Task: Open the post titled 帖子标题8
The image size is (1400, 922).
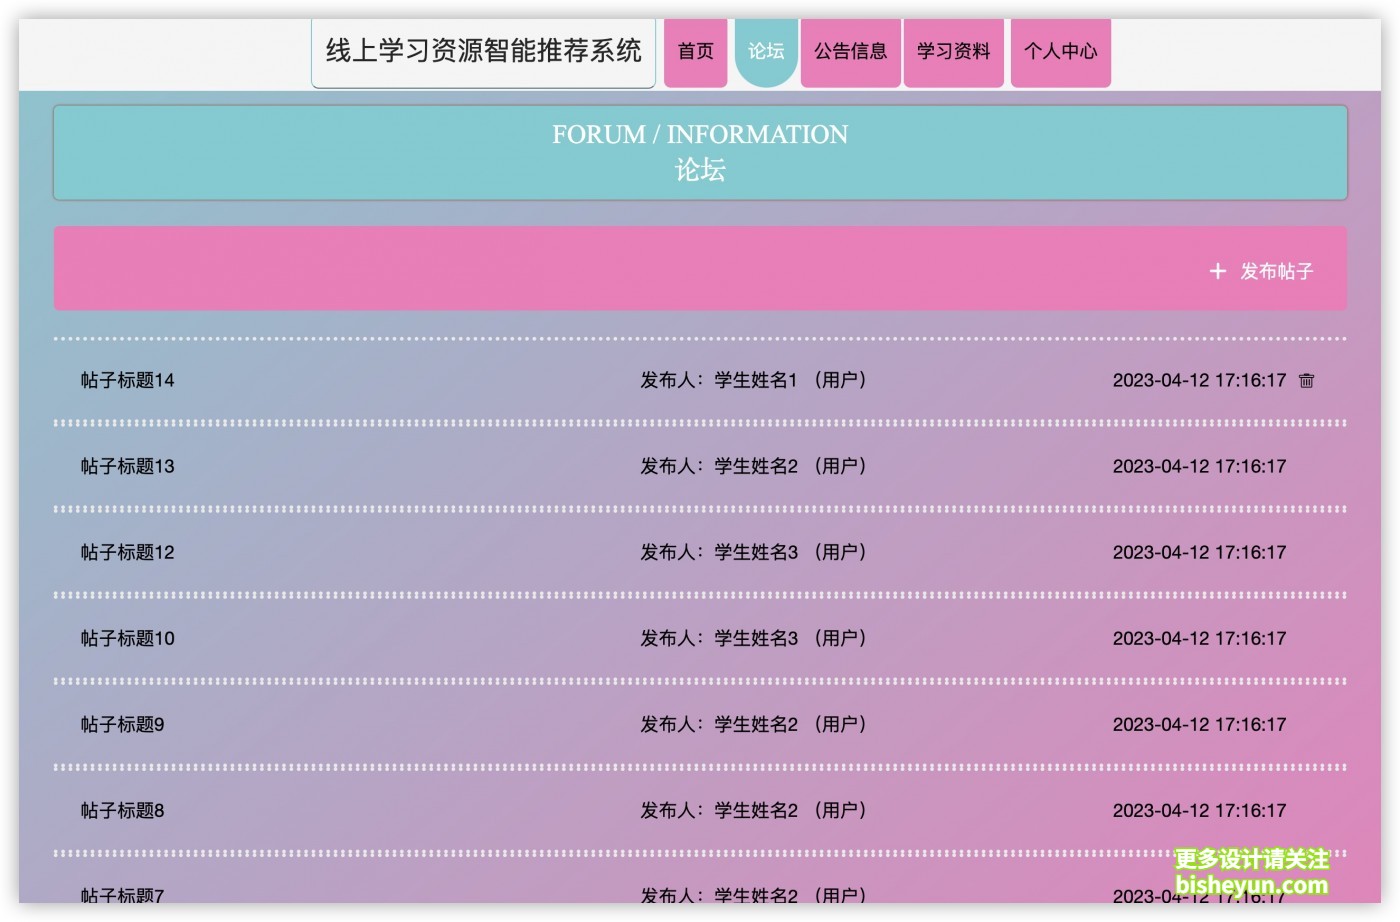Action: coord(123,810)
